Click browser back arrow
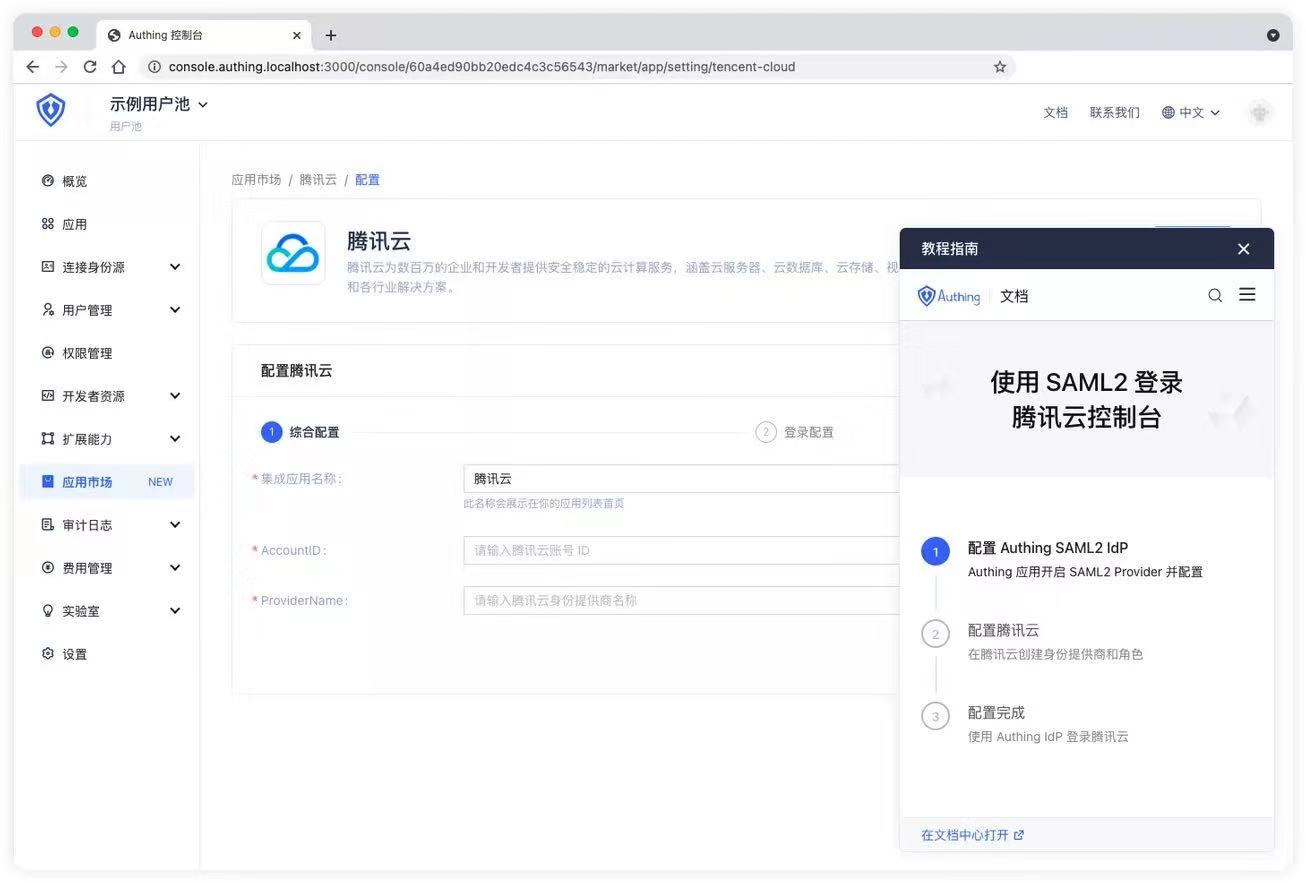The width and height of the screenshot is (1306, 883). point(33,67)
